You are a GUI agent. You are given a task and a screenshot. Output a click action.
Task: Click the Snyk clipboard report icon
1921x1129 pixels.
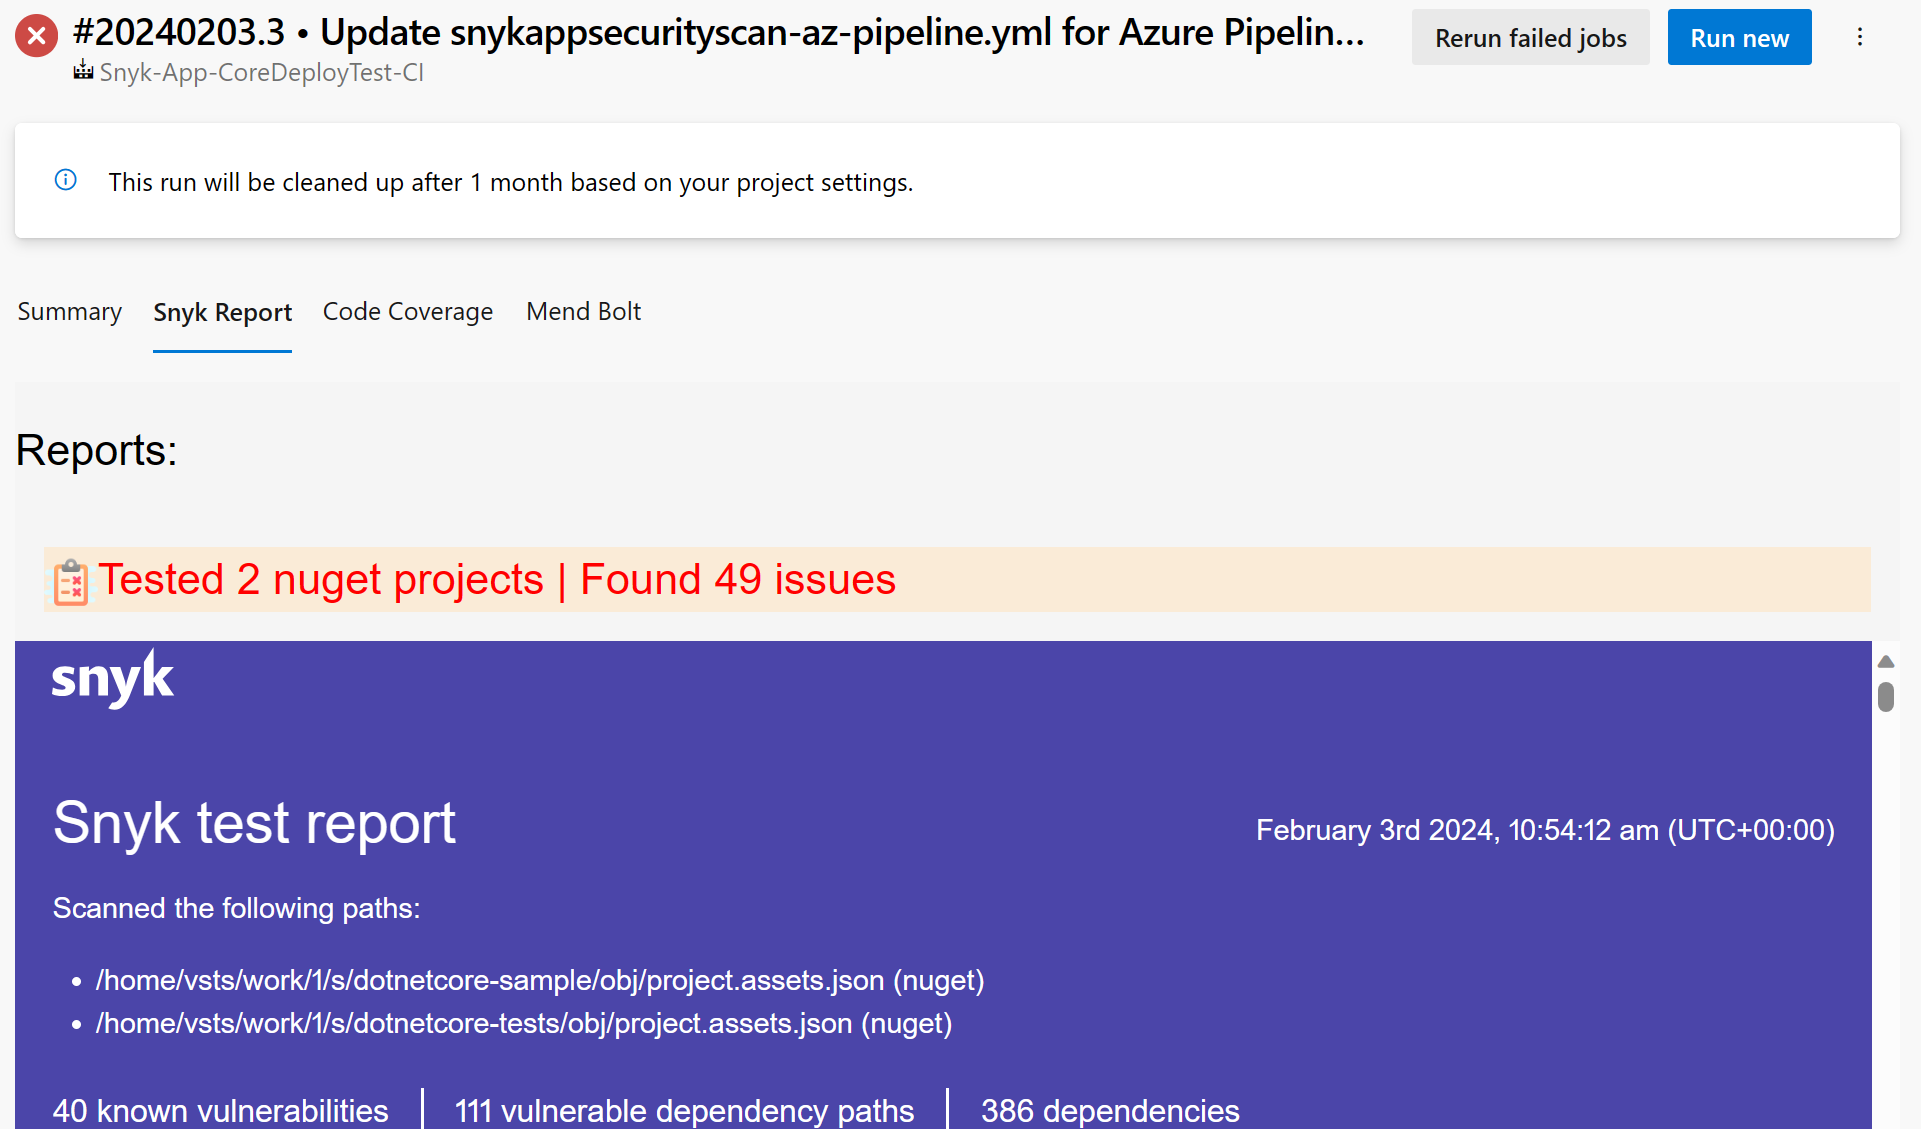(x=71, y=579)
